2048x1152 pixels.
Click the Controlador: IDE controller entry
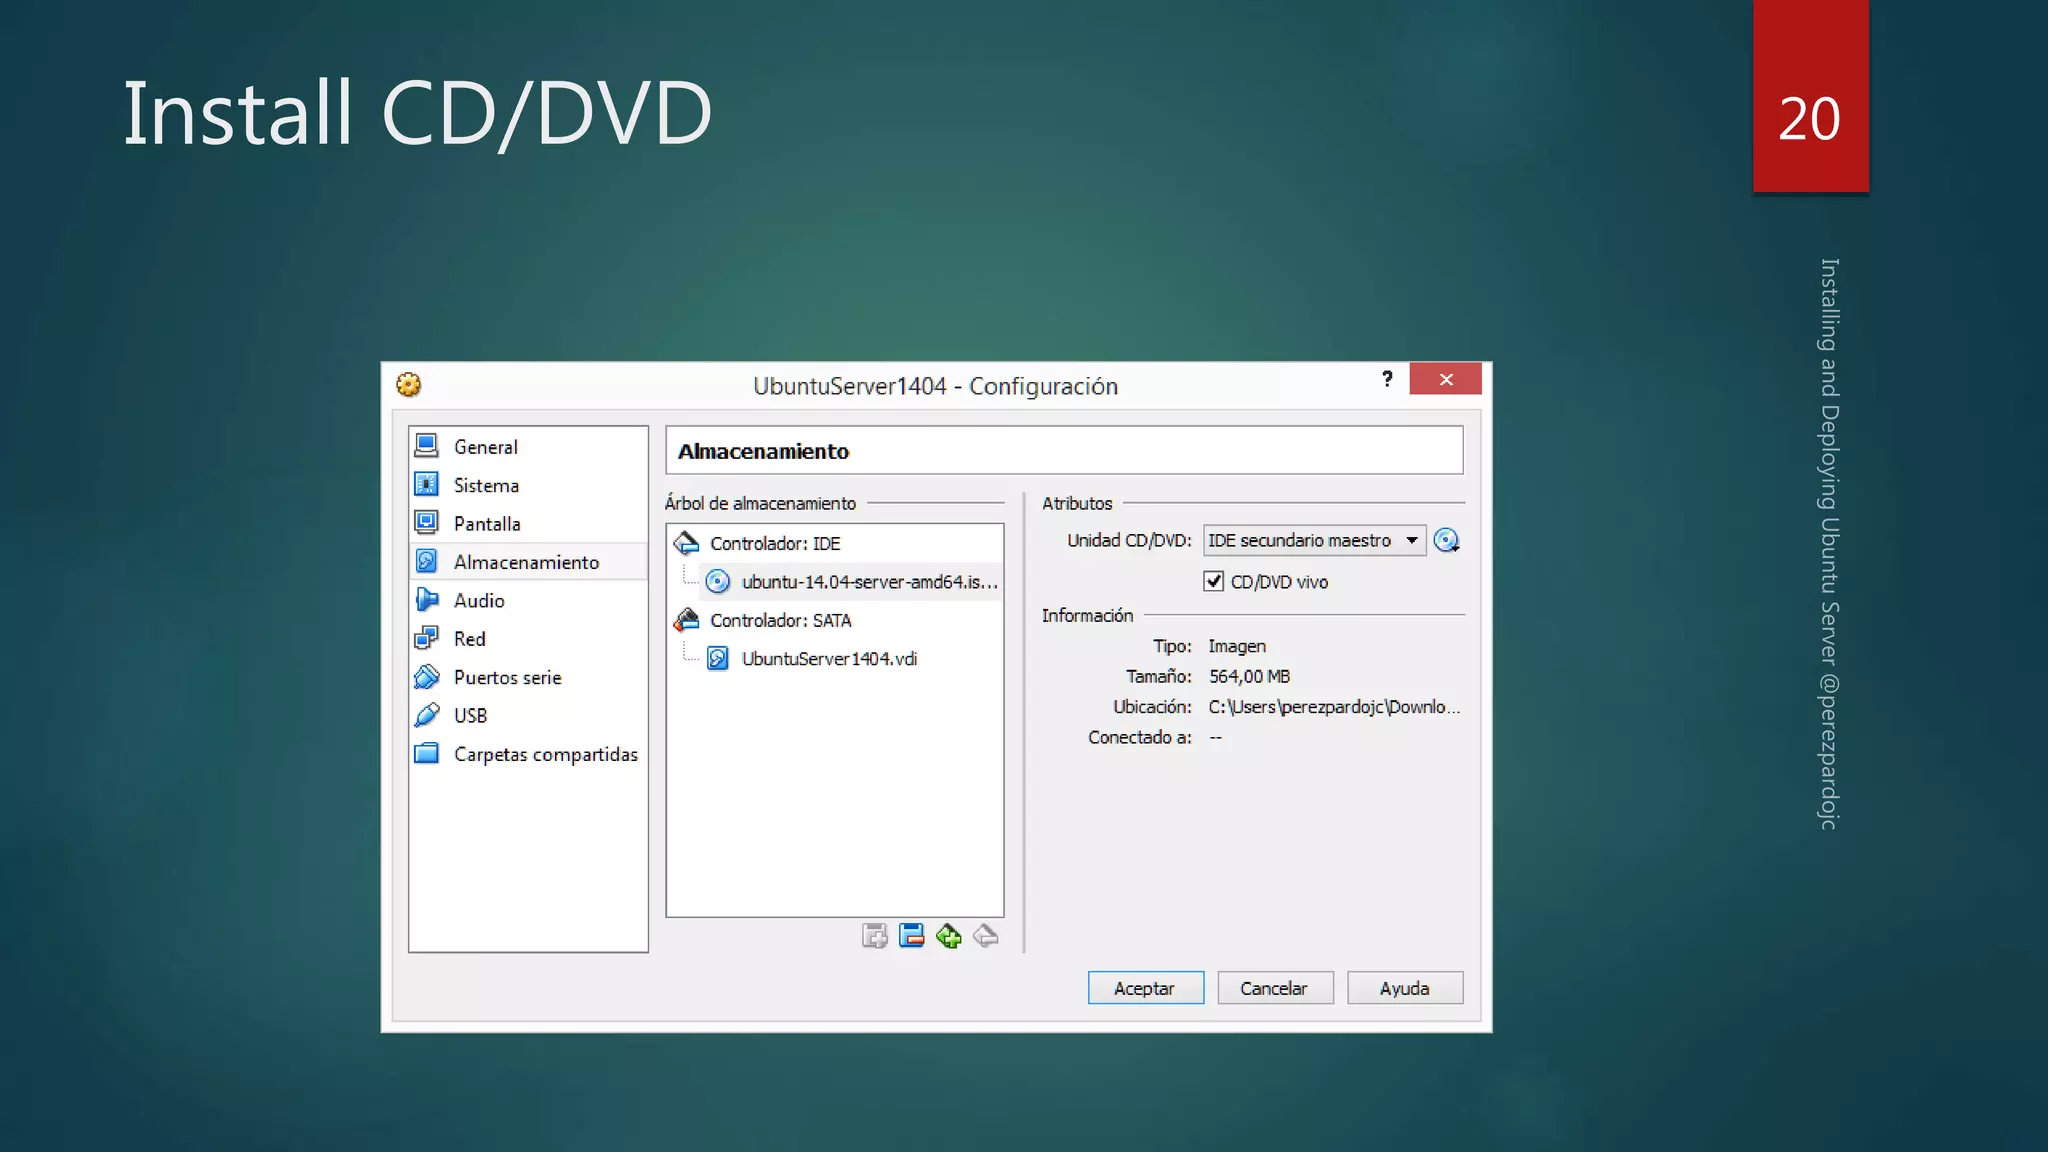point(774,544)
